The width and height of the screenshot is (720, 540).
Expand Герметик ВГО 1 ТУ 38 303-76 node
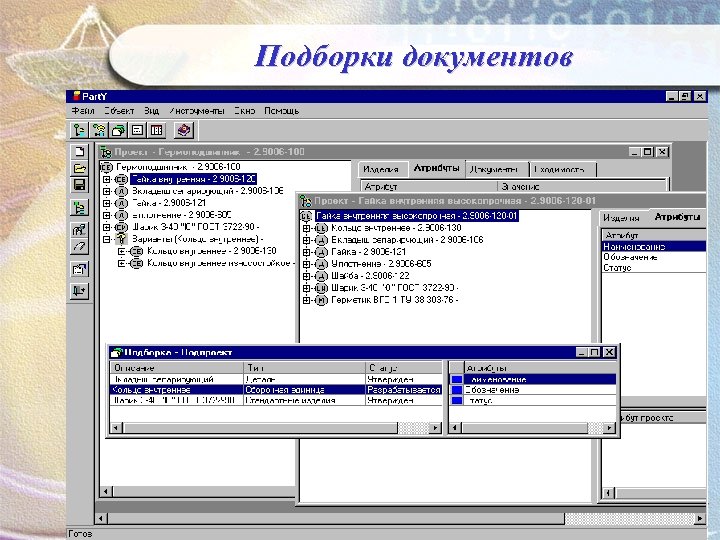tap(306, 300)
